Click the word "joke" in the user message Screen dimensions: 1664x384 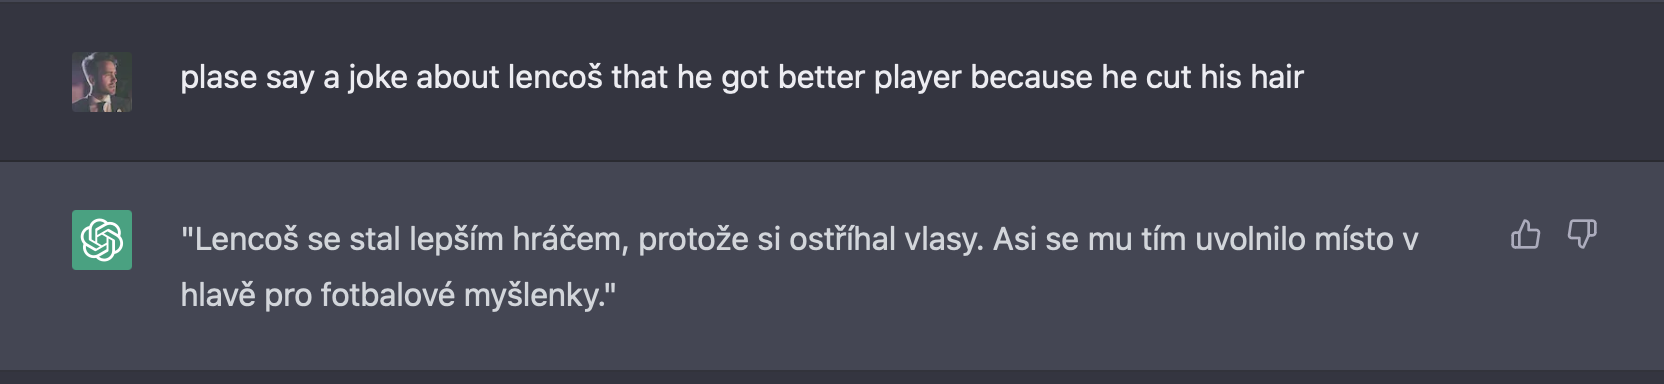(x=370, y=77)
